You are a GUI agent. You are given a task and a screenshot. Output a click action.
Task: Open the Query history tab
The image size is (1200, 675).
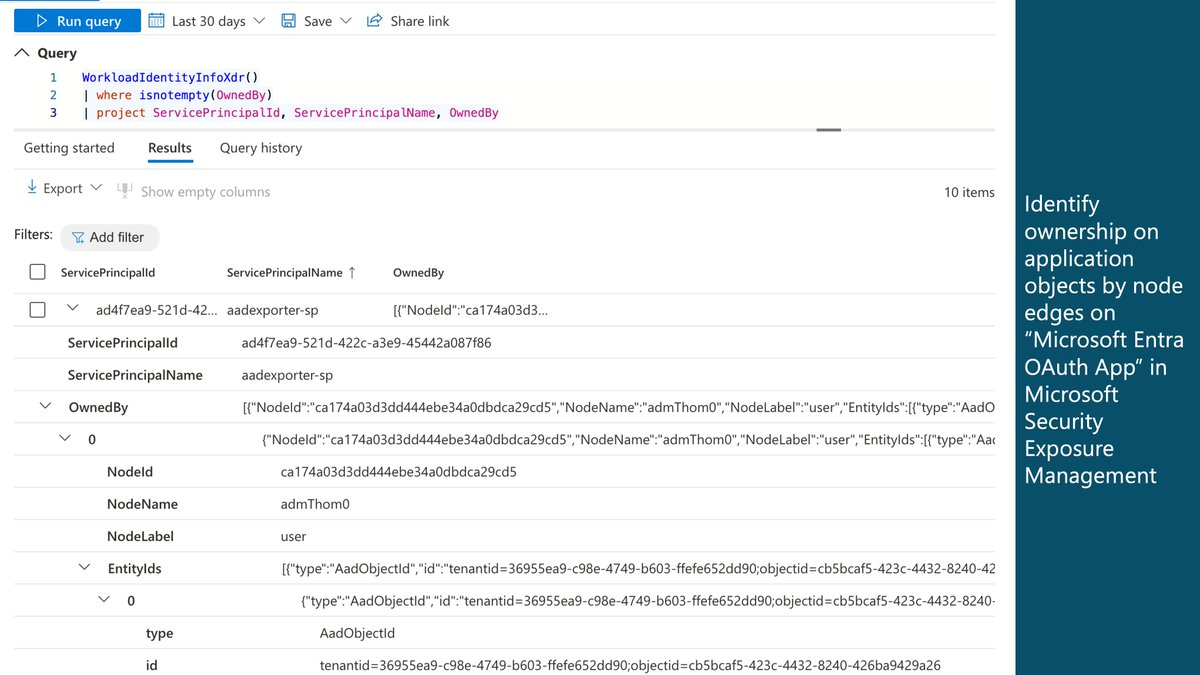pyautogui.click(x=261, y=148)
